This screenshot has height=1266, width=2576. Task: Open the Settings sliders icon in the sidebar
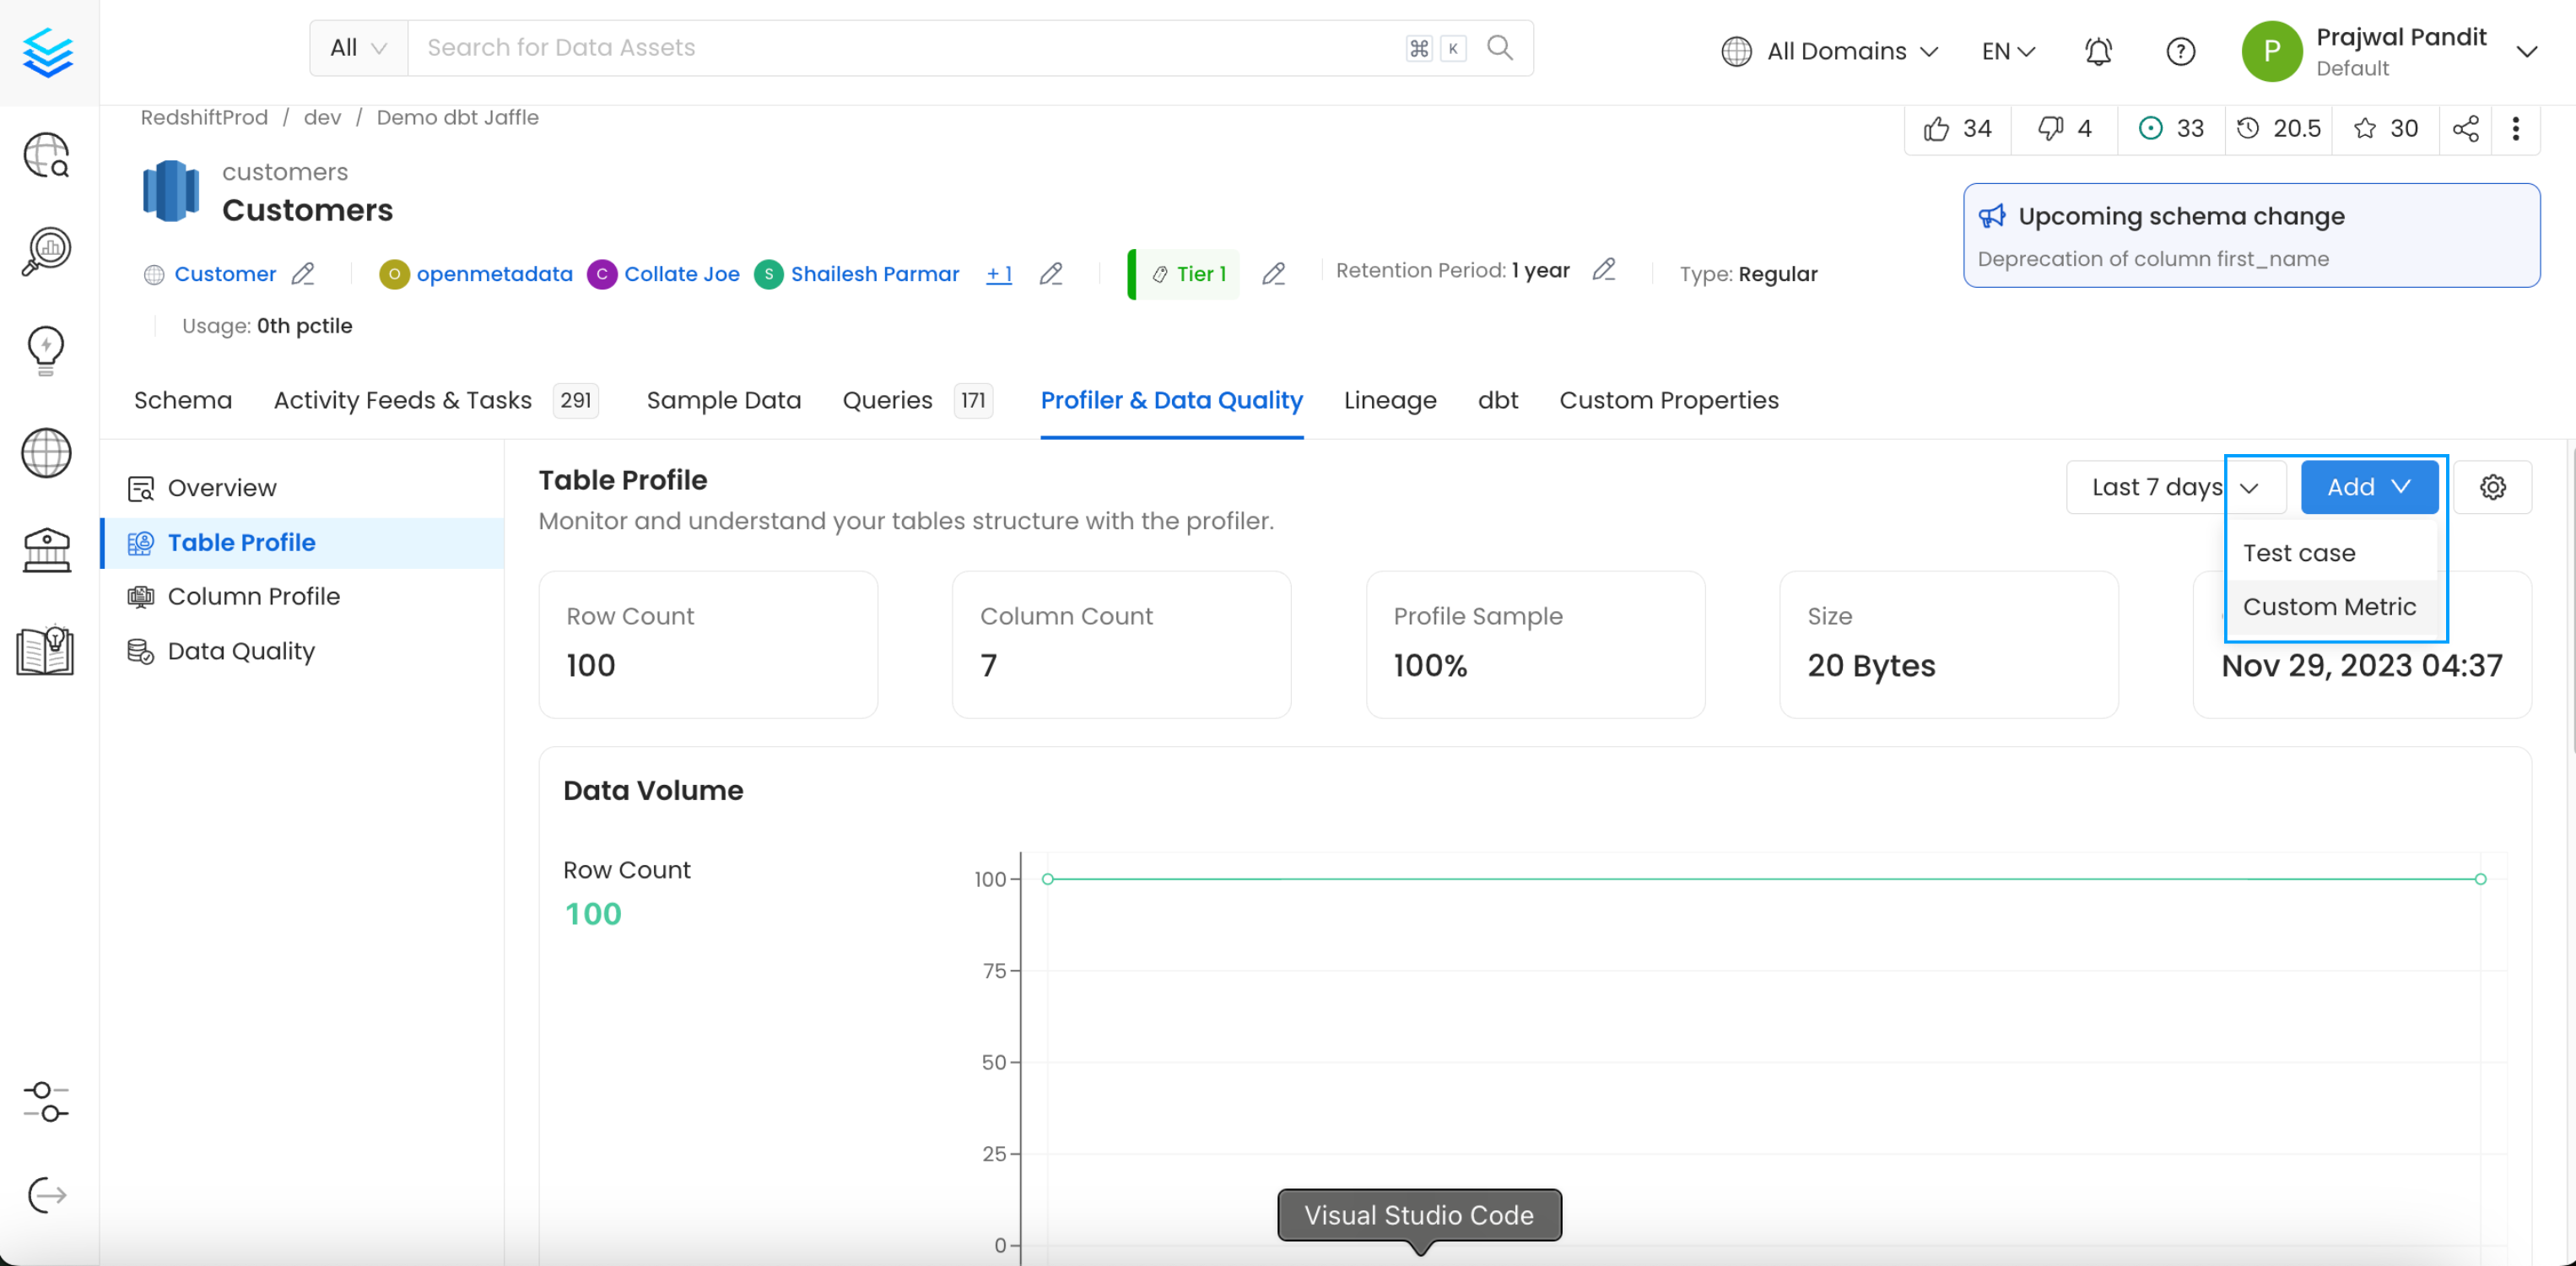pos(46,1103)
